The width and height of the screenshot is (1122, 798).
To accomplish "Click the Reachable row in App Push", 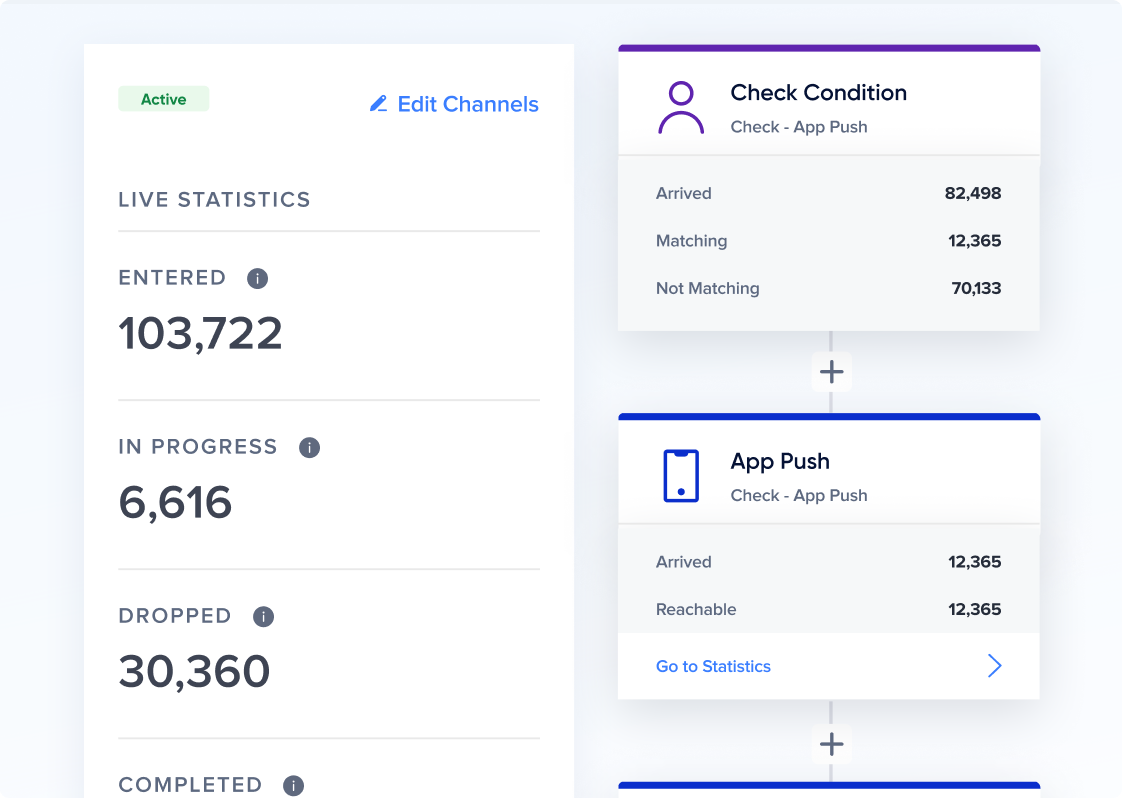I will (x=828, y=609).
